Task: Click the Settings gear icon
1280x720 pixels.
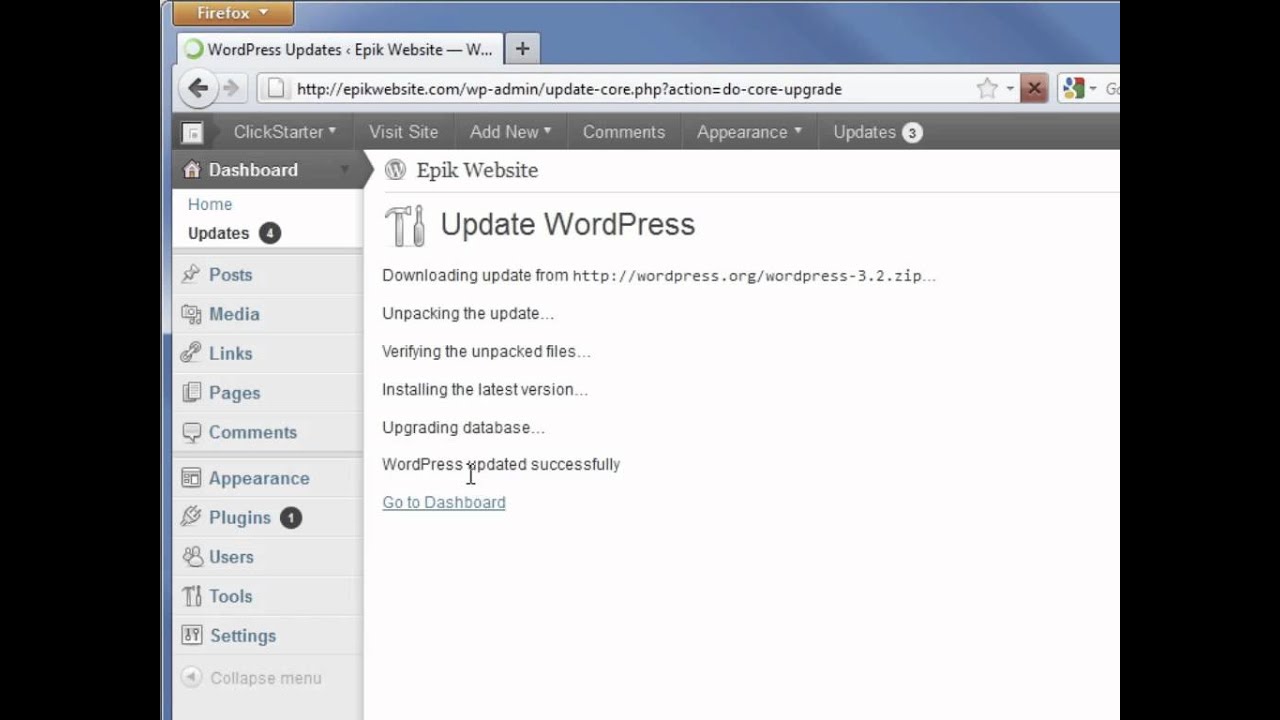Action: (191, 635)
